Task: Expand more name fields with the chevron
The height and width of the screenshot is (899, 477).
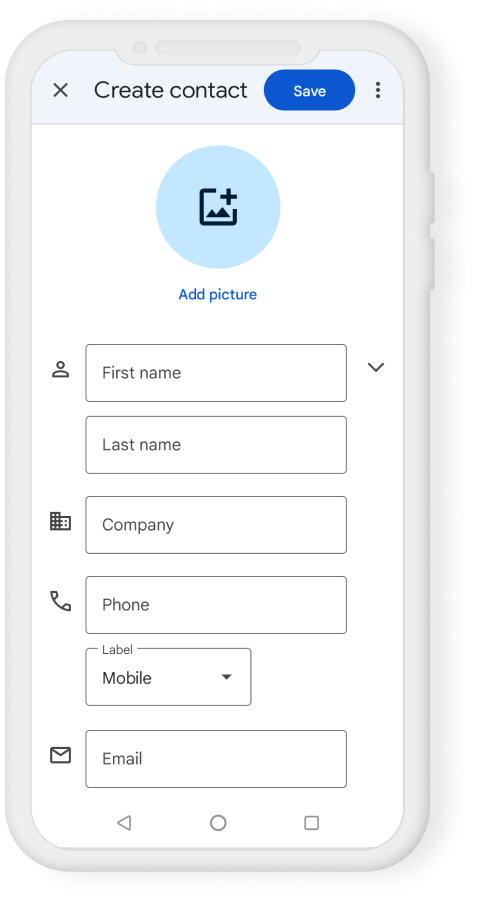Action: 376,367
